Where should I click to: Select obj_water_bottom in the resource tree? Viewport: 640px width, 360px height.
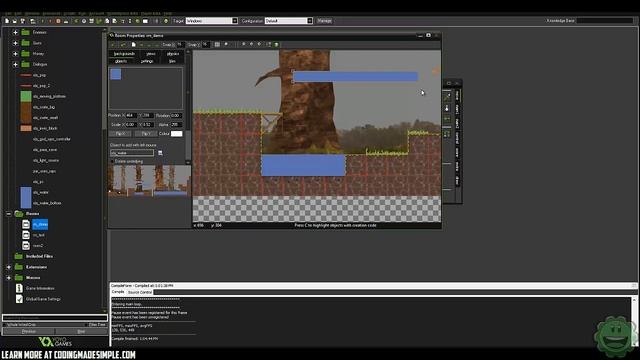47,203
